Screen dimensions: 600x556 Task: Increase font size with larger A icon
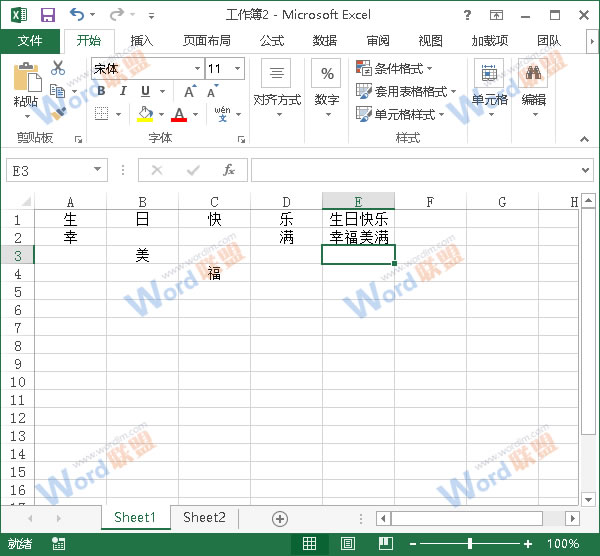[x=190, y=91]
